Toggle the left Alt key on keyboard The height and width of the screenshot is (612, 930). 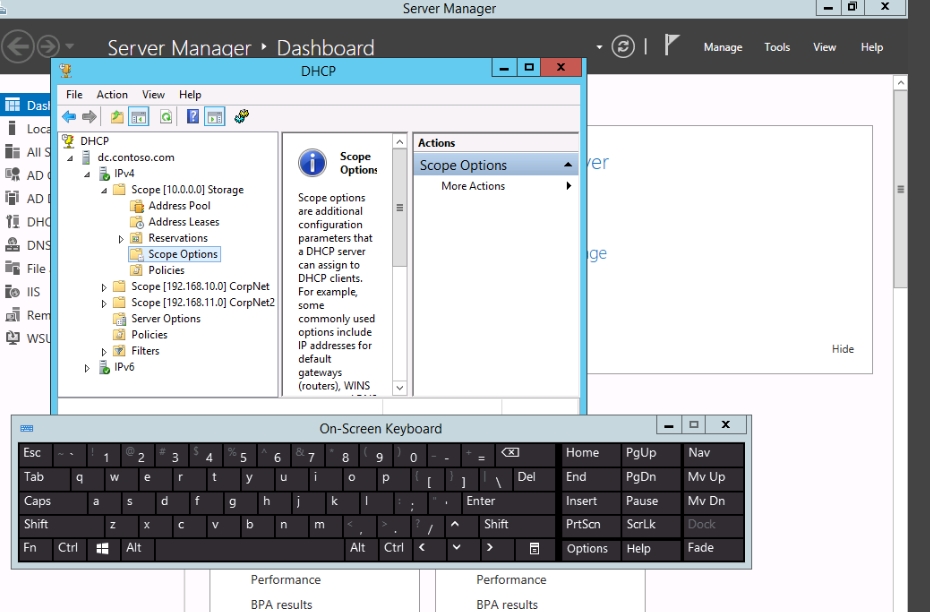pos(137,549)
